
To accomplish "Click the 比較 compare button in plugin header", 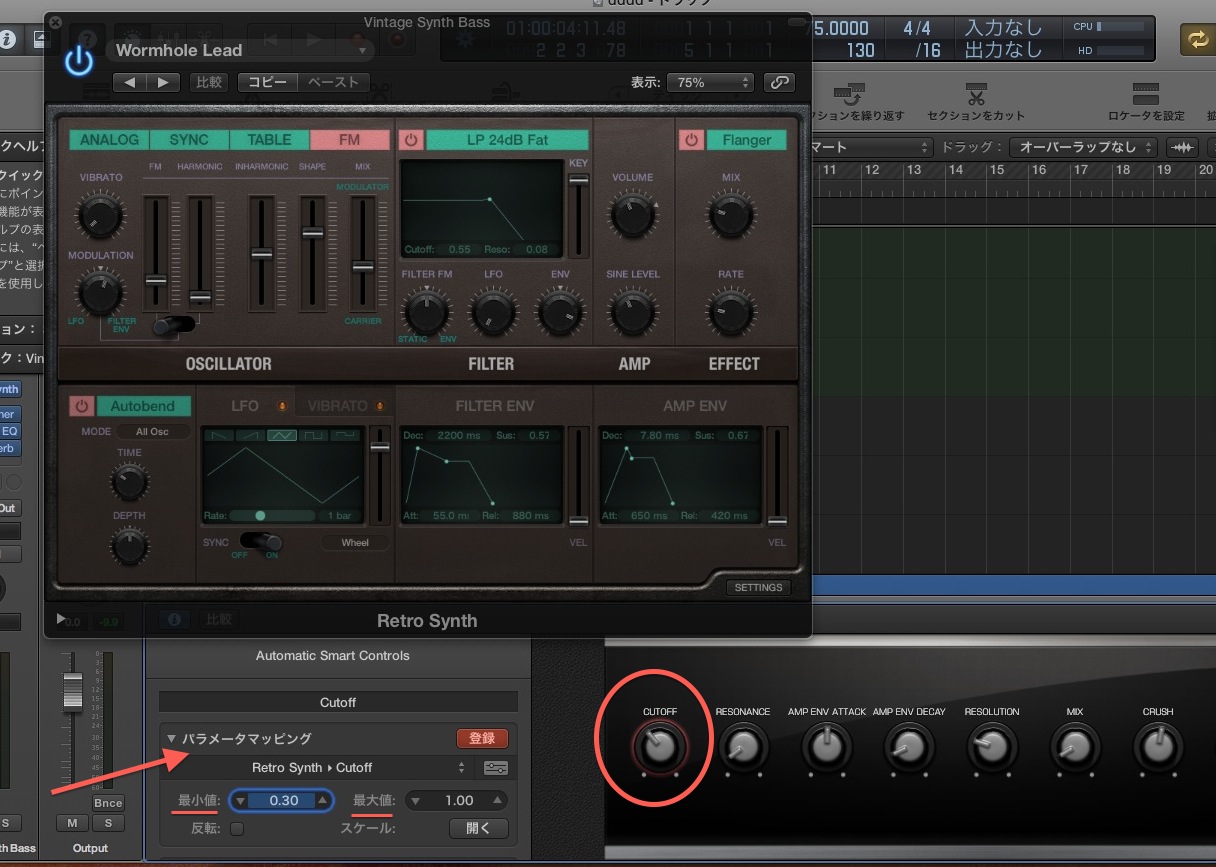I will [209, 83].
